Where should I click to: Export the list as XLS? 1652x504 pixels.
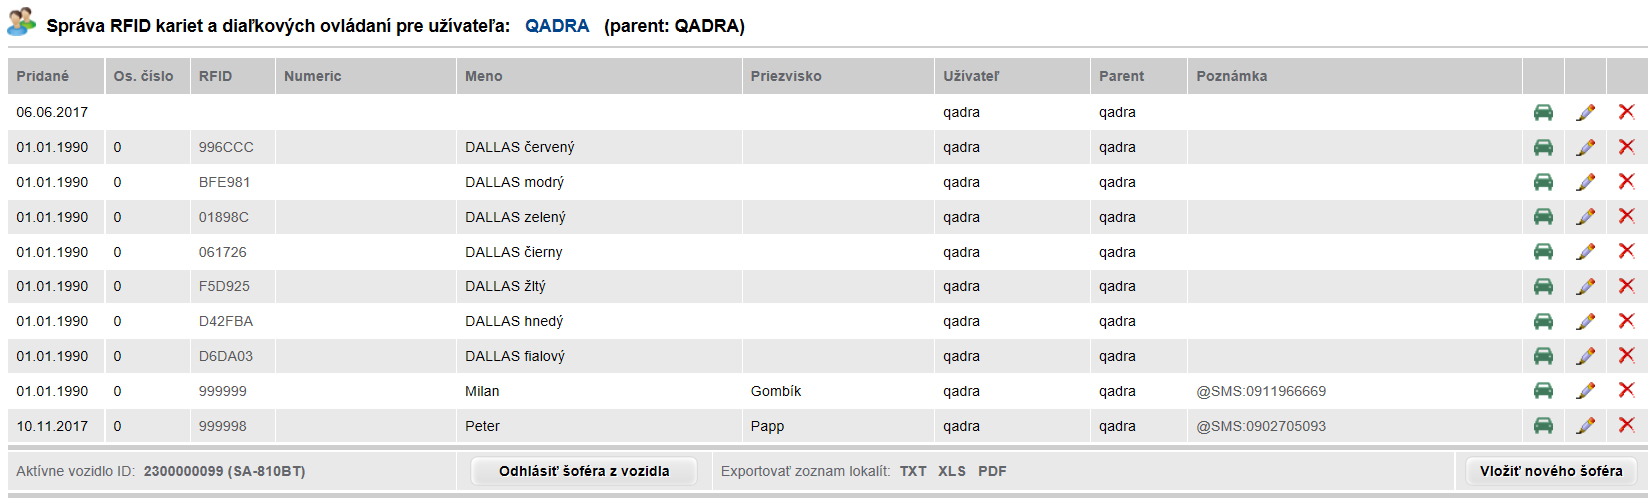[x=952, y=471]
